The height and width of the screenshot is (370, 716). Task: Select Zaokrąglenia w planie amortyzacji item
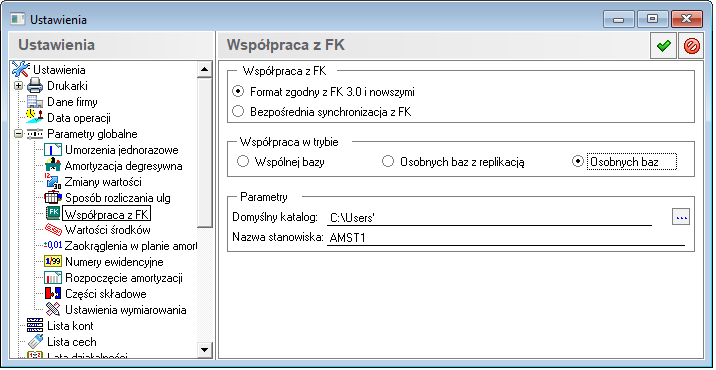coord(131,246)
